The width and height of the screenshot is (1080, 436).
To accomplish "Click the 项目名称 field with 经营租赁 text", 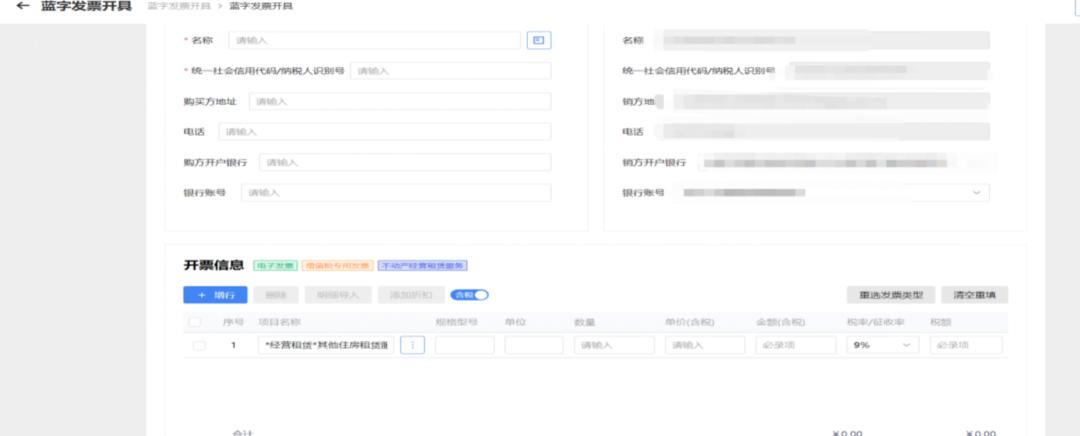I will [x=326, y=345].
